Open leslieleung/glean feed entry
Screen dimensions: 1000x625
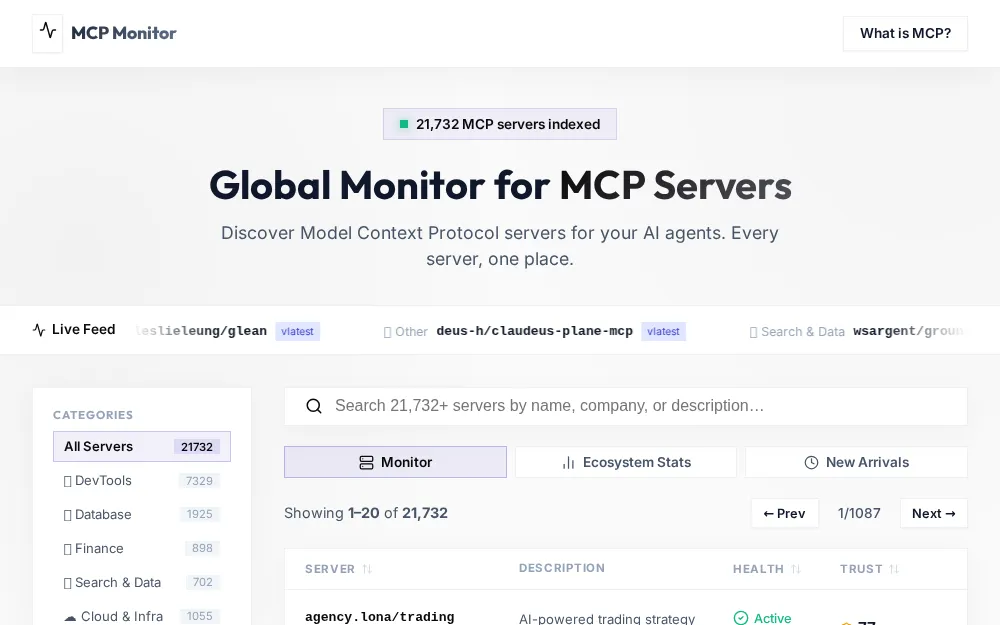(202, 331)
